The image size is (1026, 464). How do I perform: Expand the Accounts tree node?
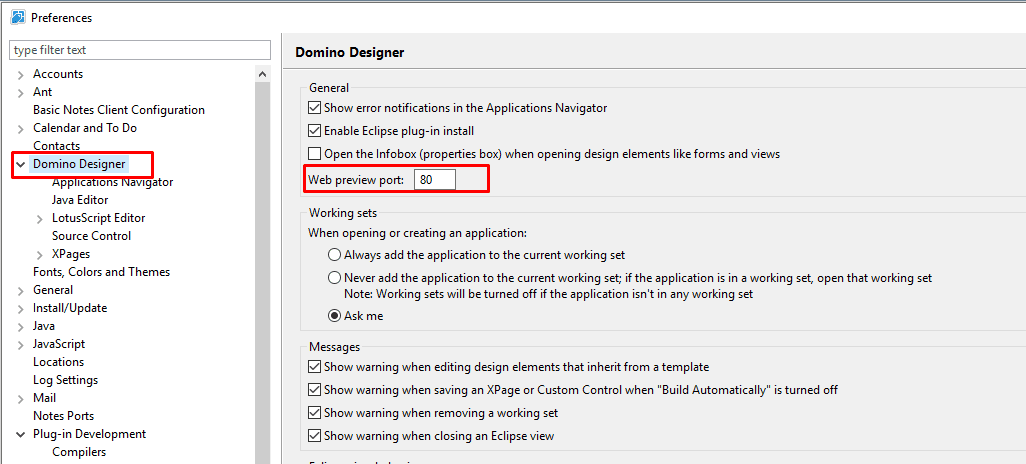coord(21,74)
